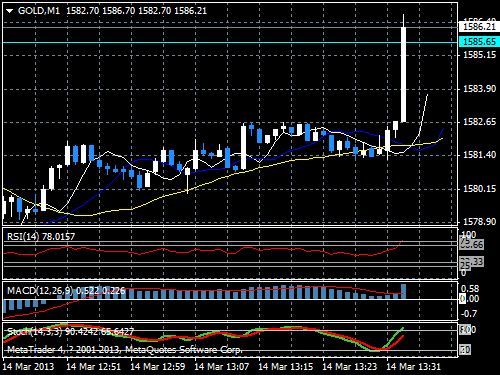500x375 pixels.
Task: Select the 1585.15 price axis label
Action: [x=480, y=55]
